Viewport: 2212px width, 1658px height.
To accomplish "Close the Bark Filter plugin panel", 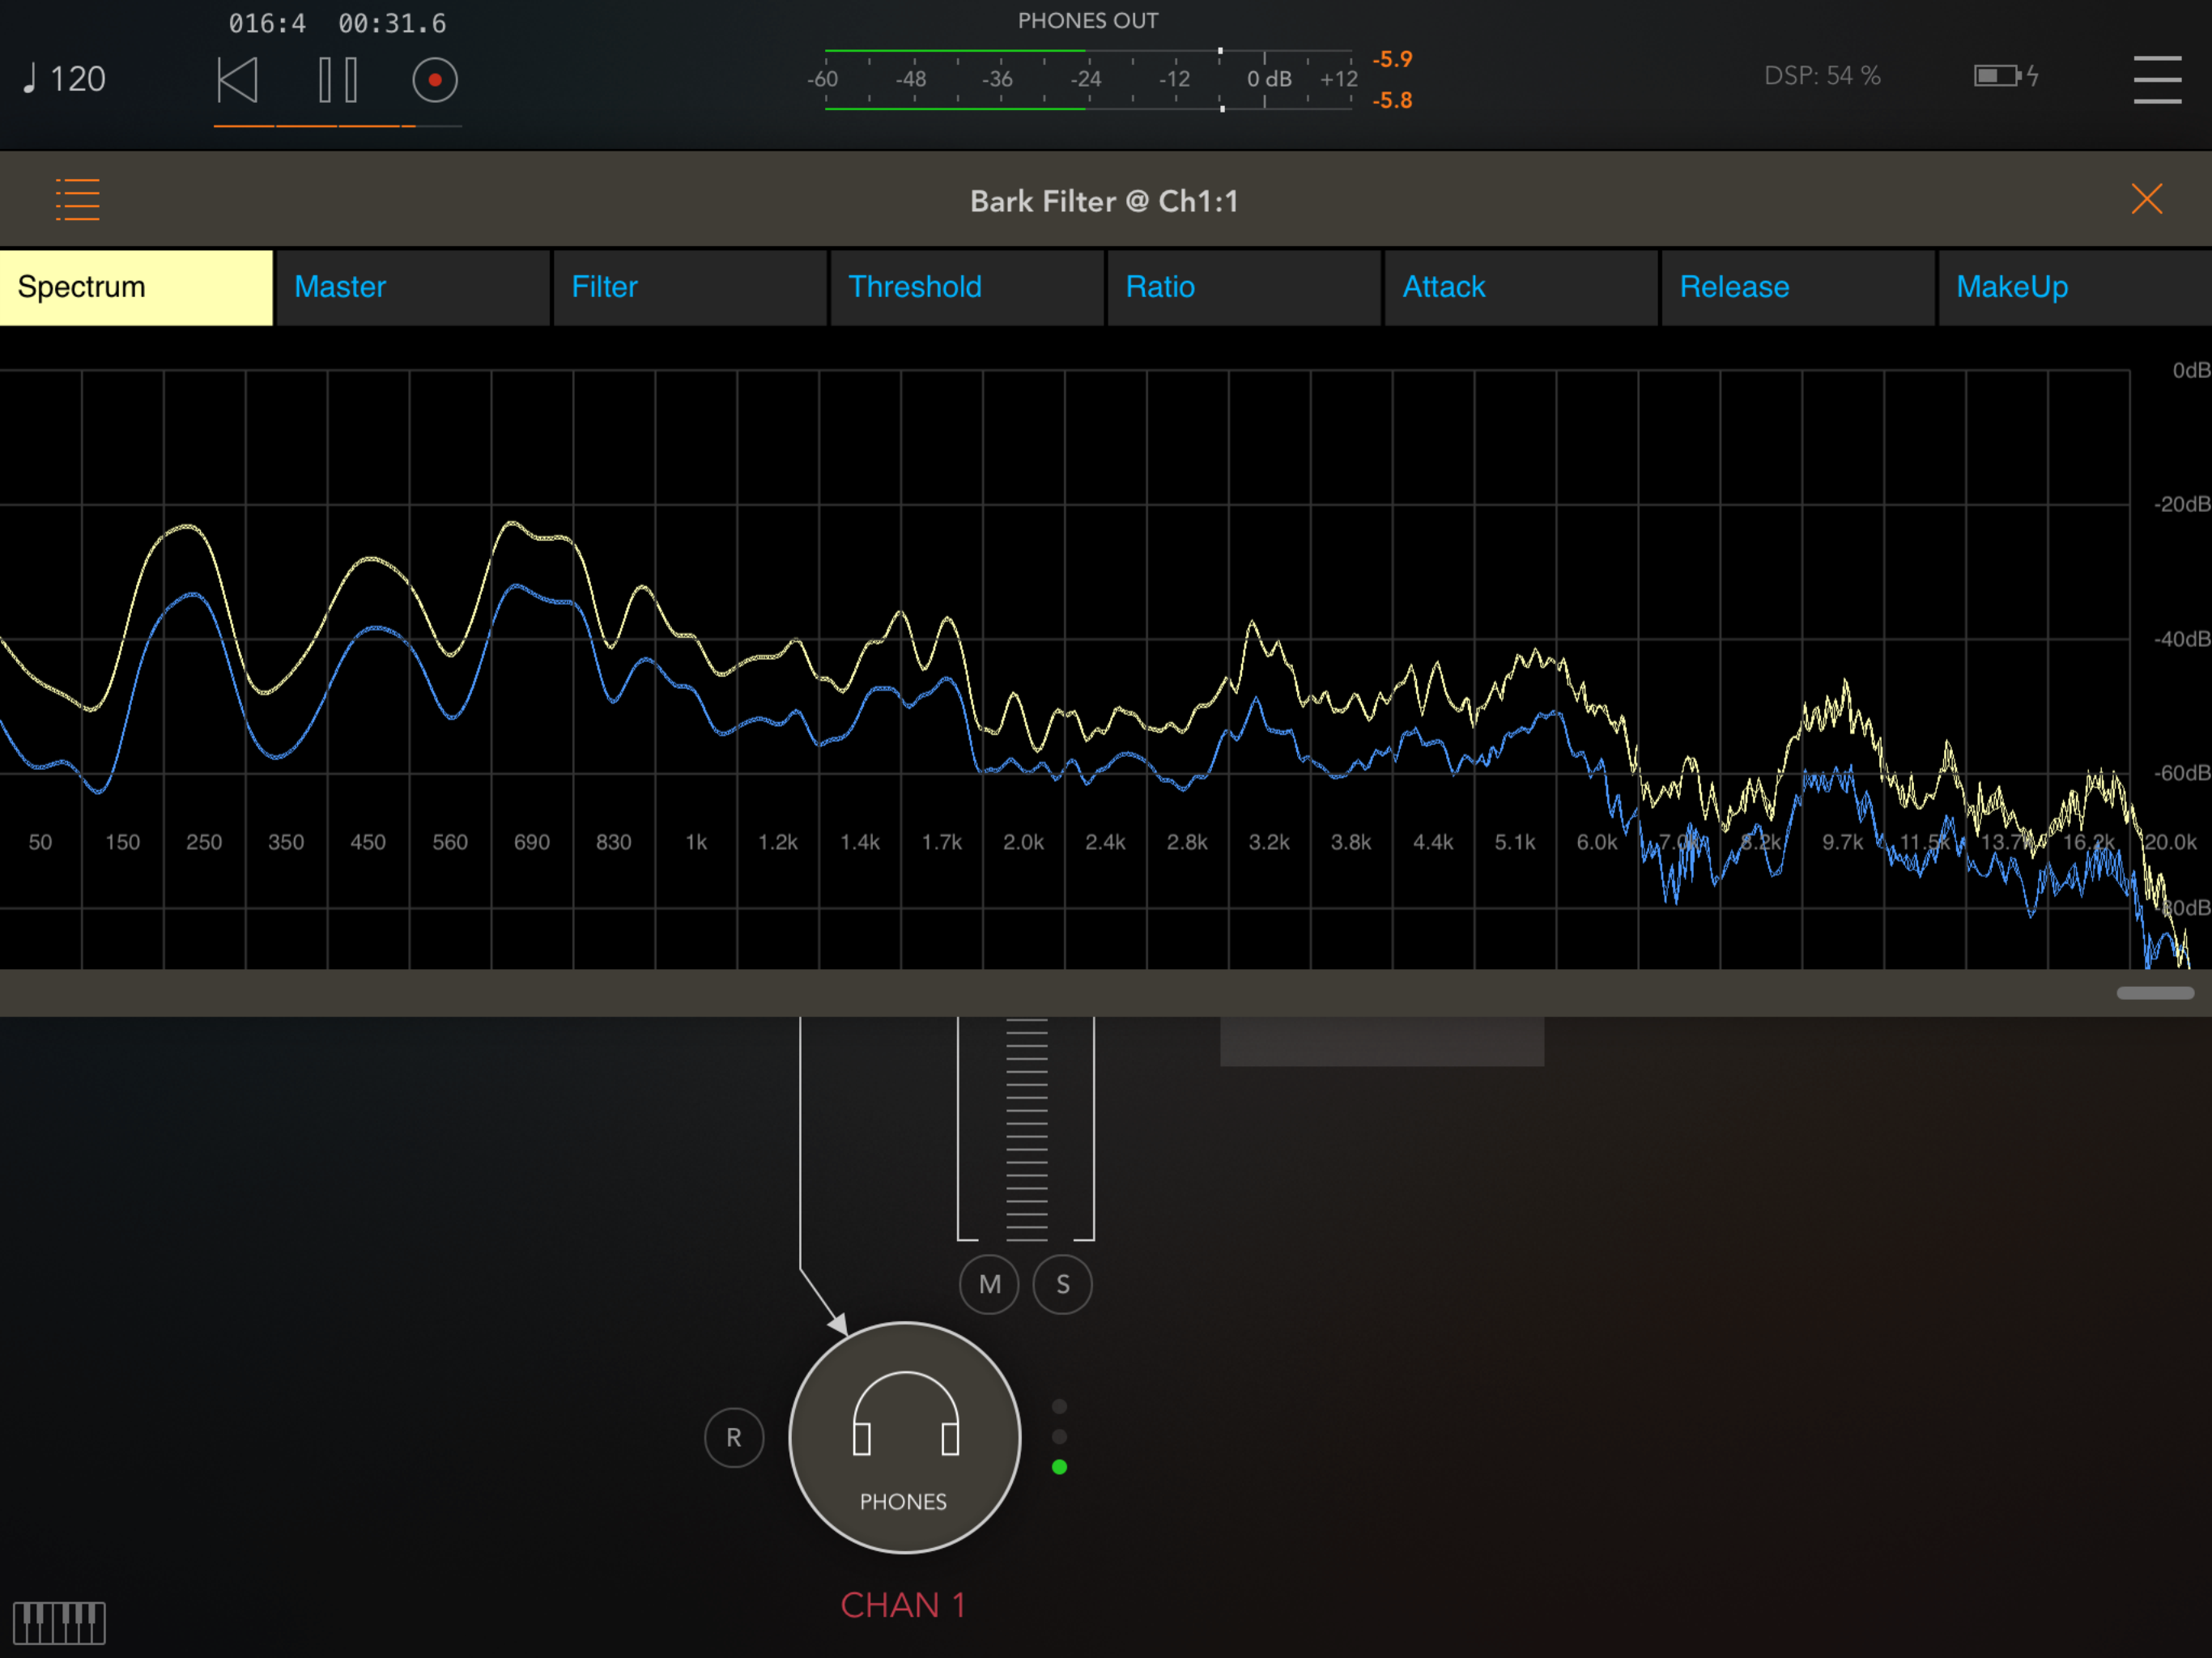I will tap(2146, 199).
